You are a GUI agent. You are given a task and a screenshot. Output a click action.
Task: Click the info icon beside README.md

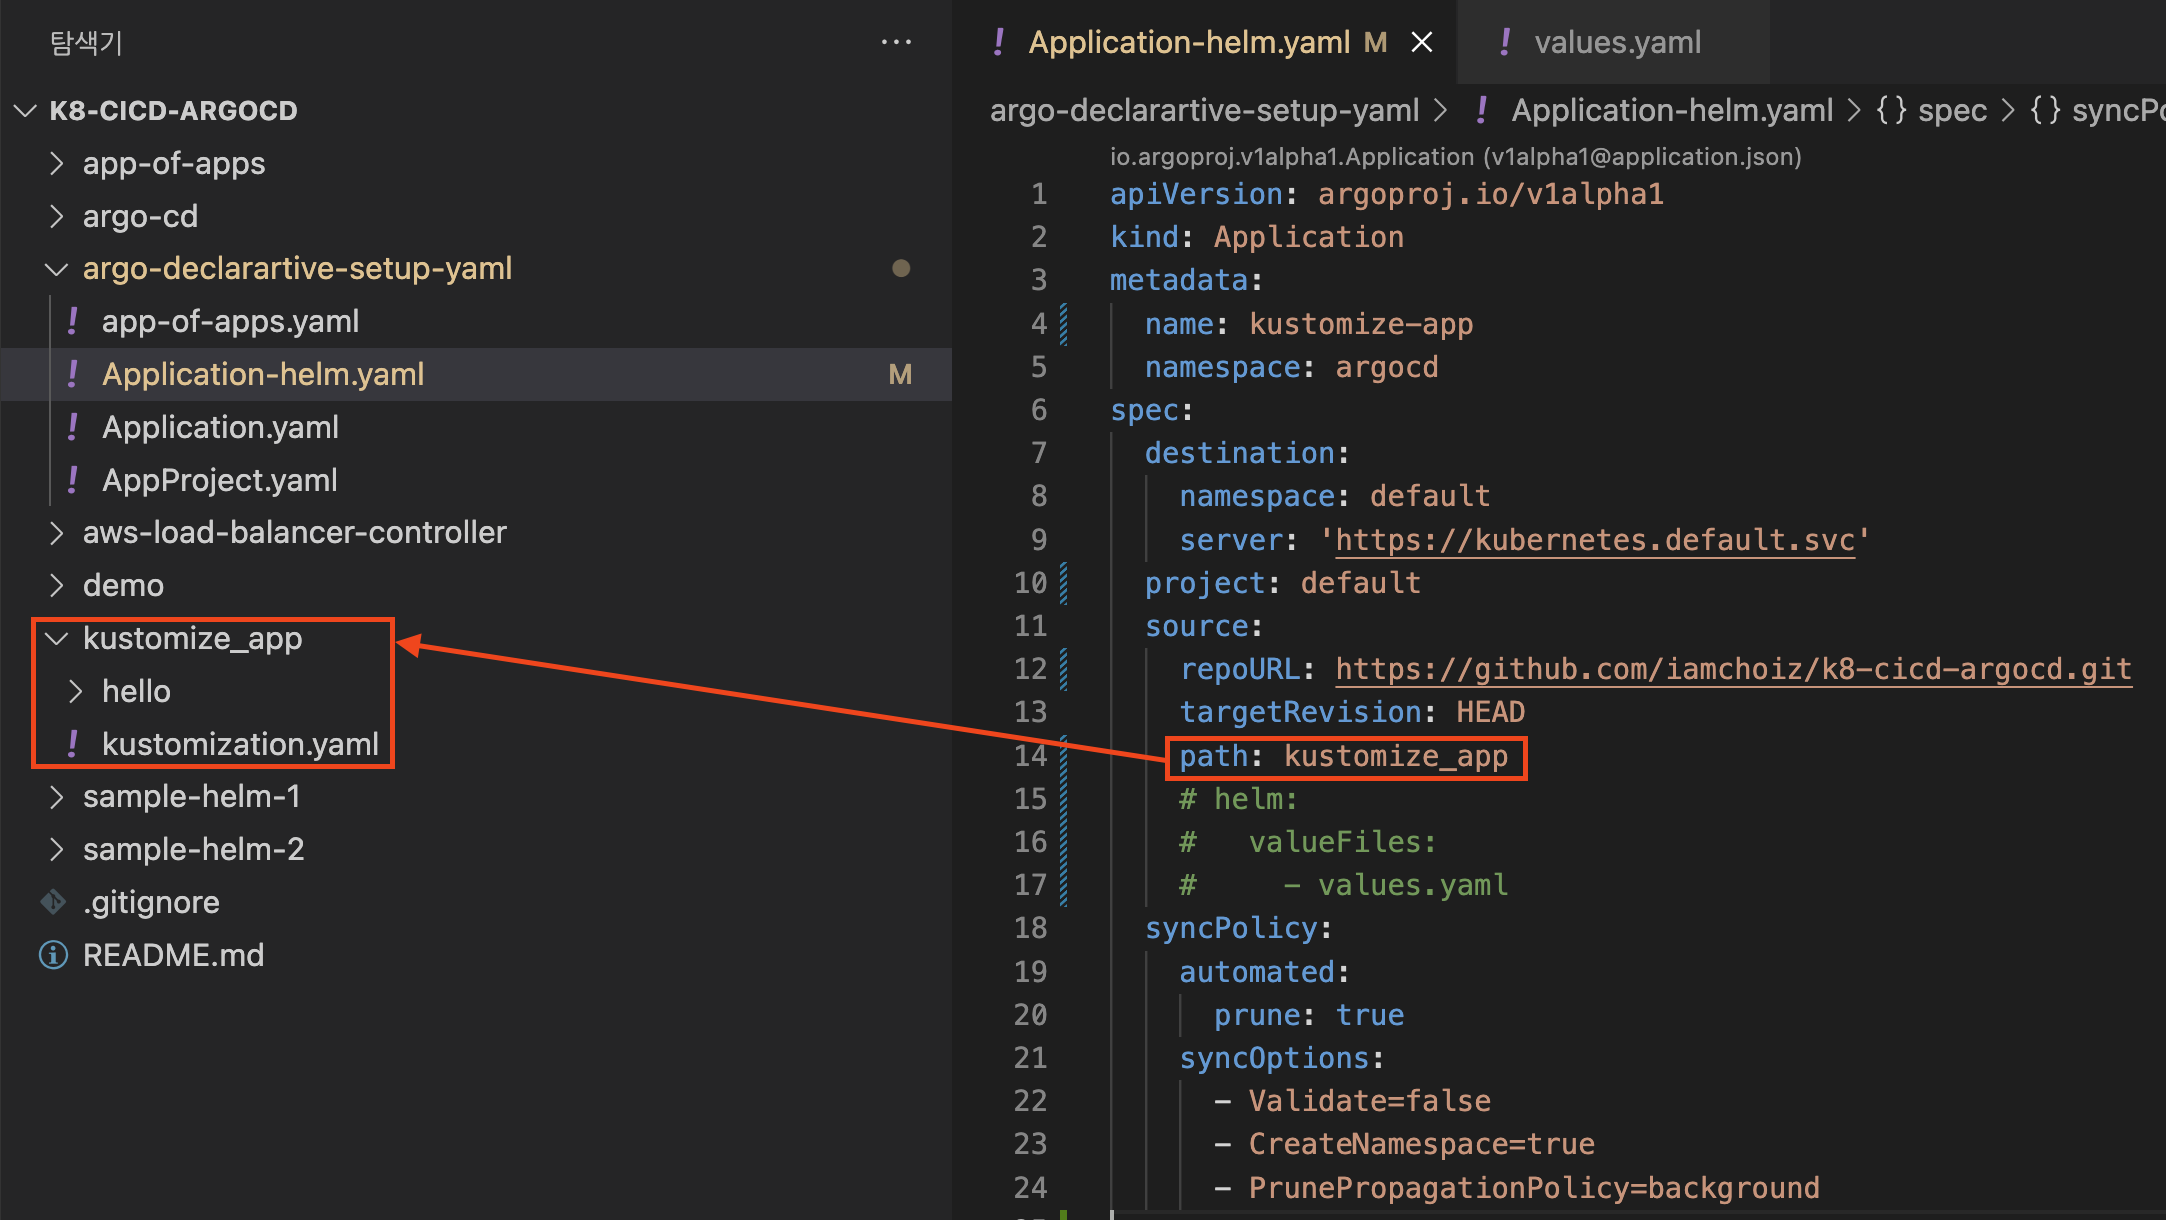point(53,955)
